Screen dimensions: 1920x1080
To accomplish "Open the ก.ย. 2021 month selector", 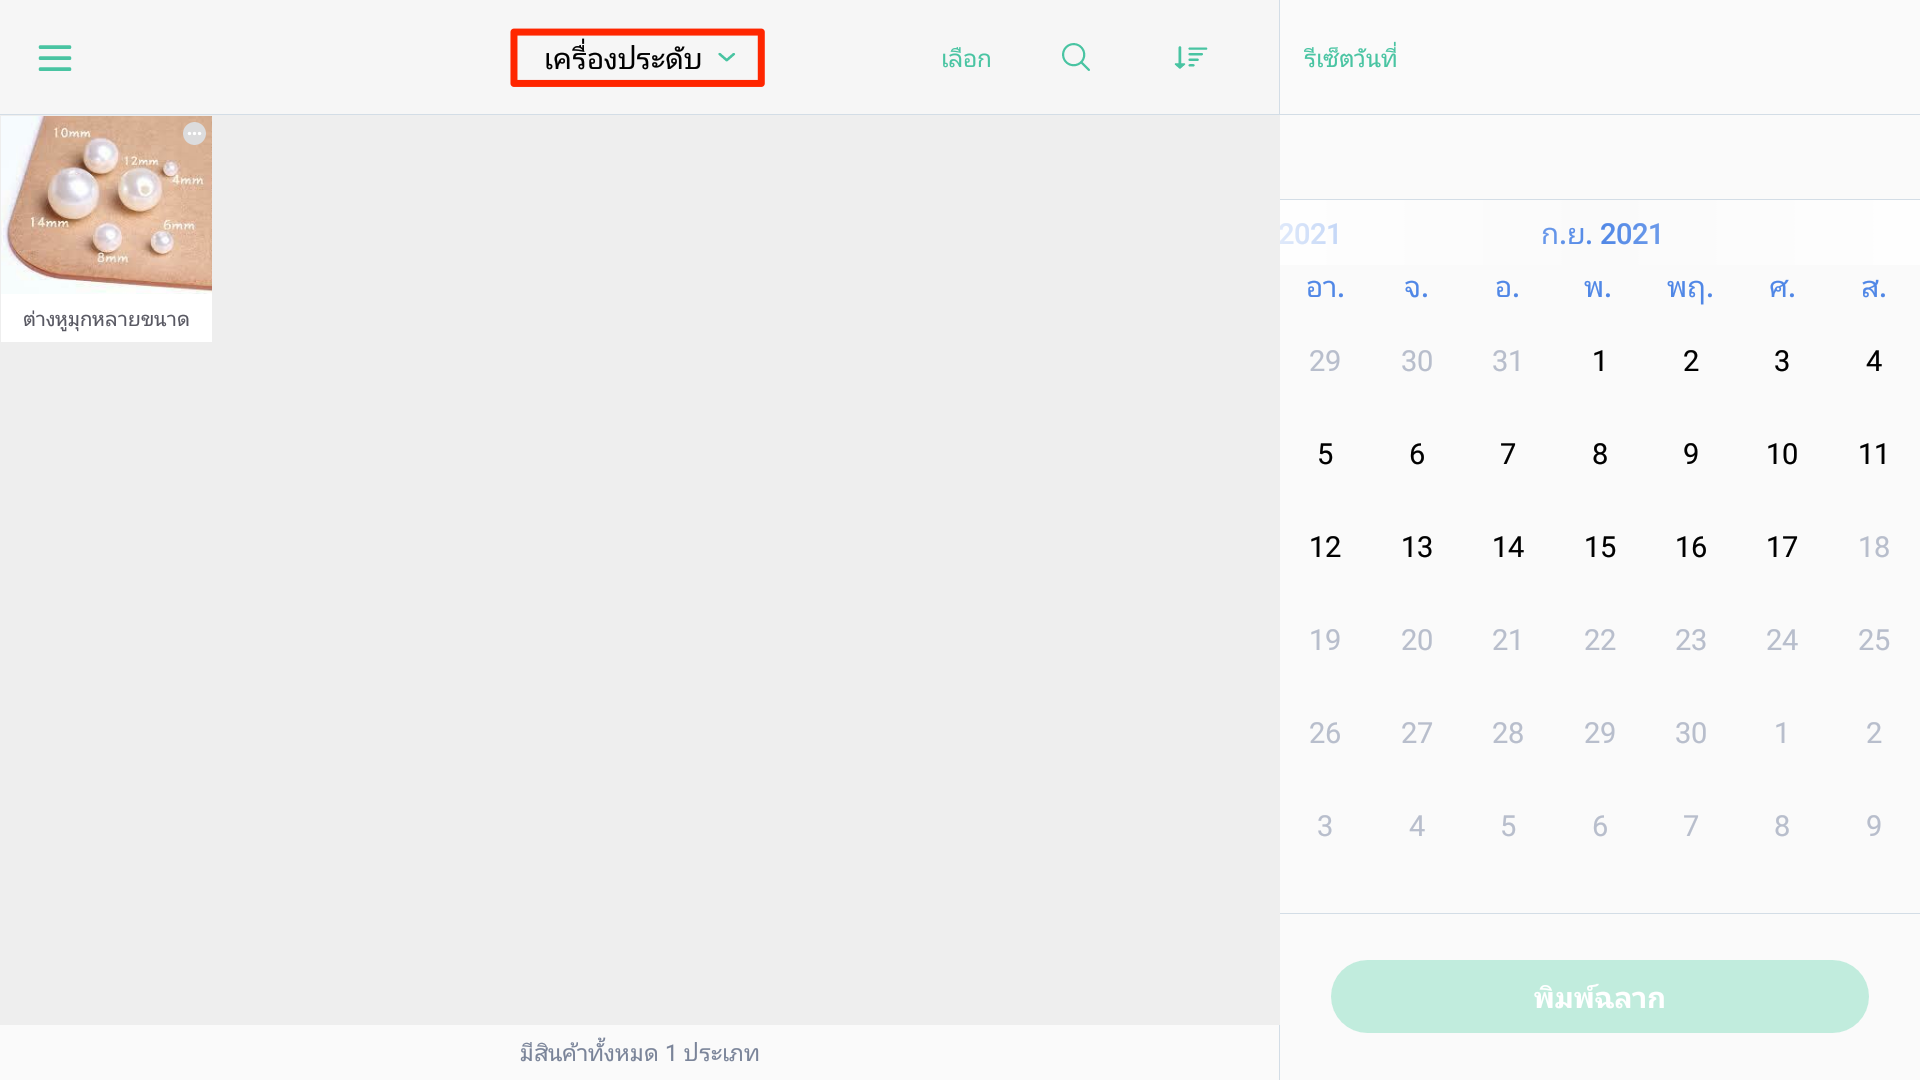I will [x=1601, y=234].
